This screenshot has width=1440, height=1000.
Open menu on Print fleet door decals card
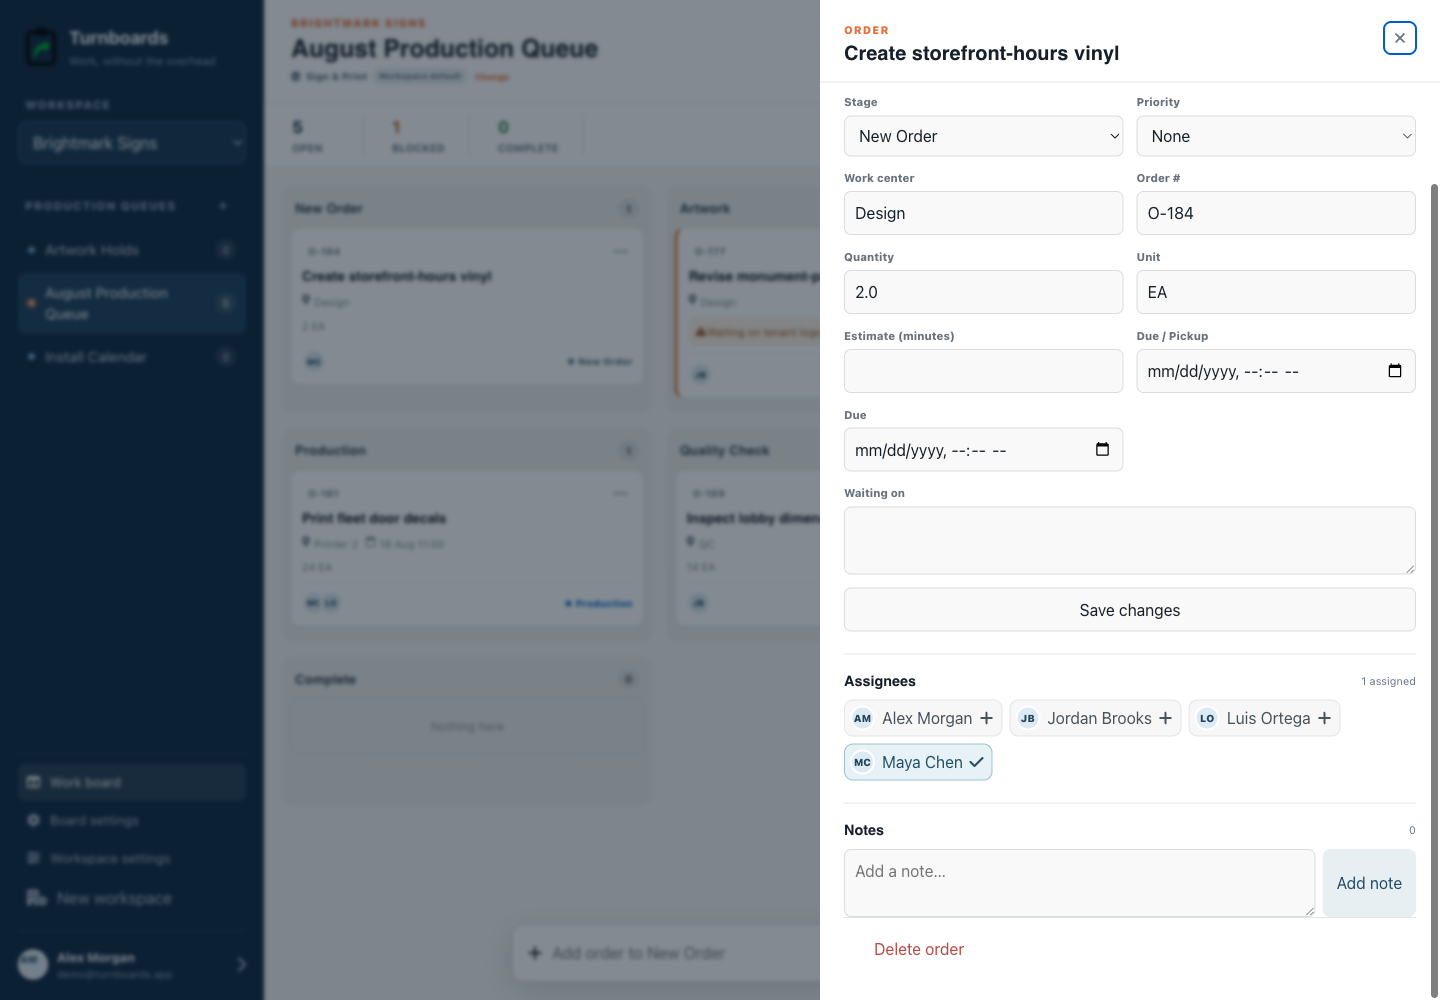tap(621, 493)
